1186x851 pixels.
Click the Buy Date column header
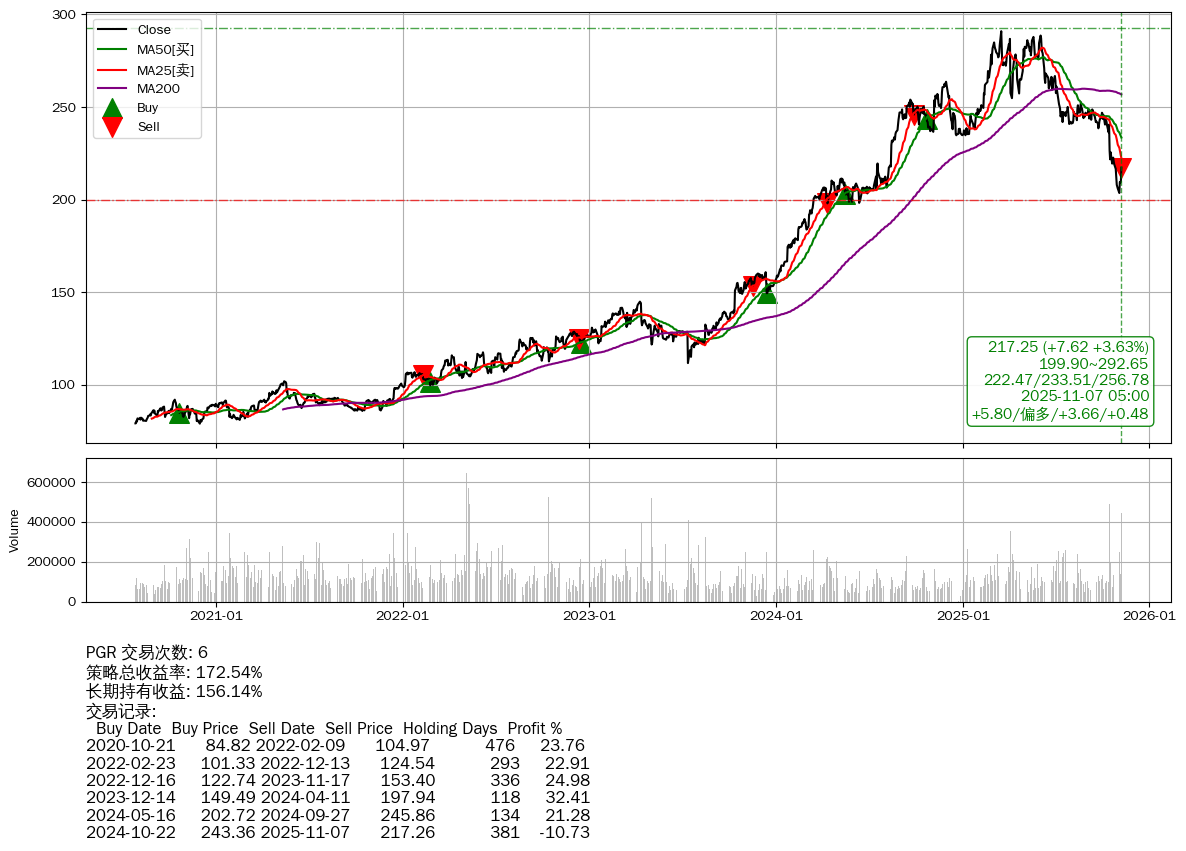click(129, 728)
